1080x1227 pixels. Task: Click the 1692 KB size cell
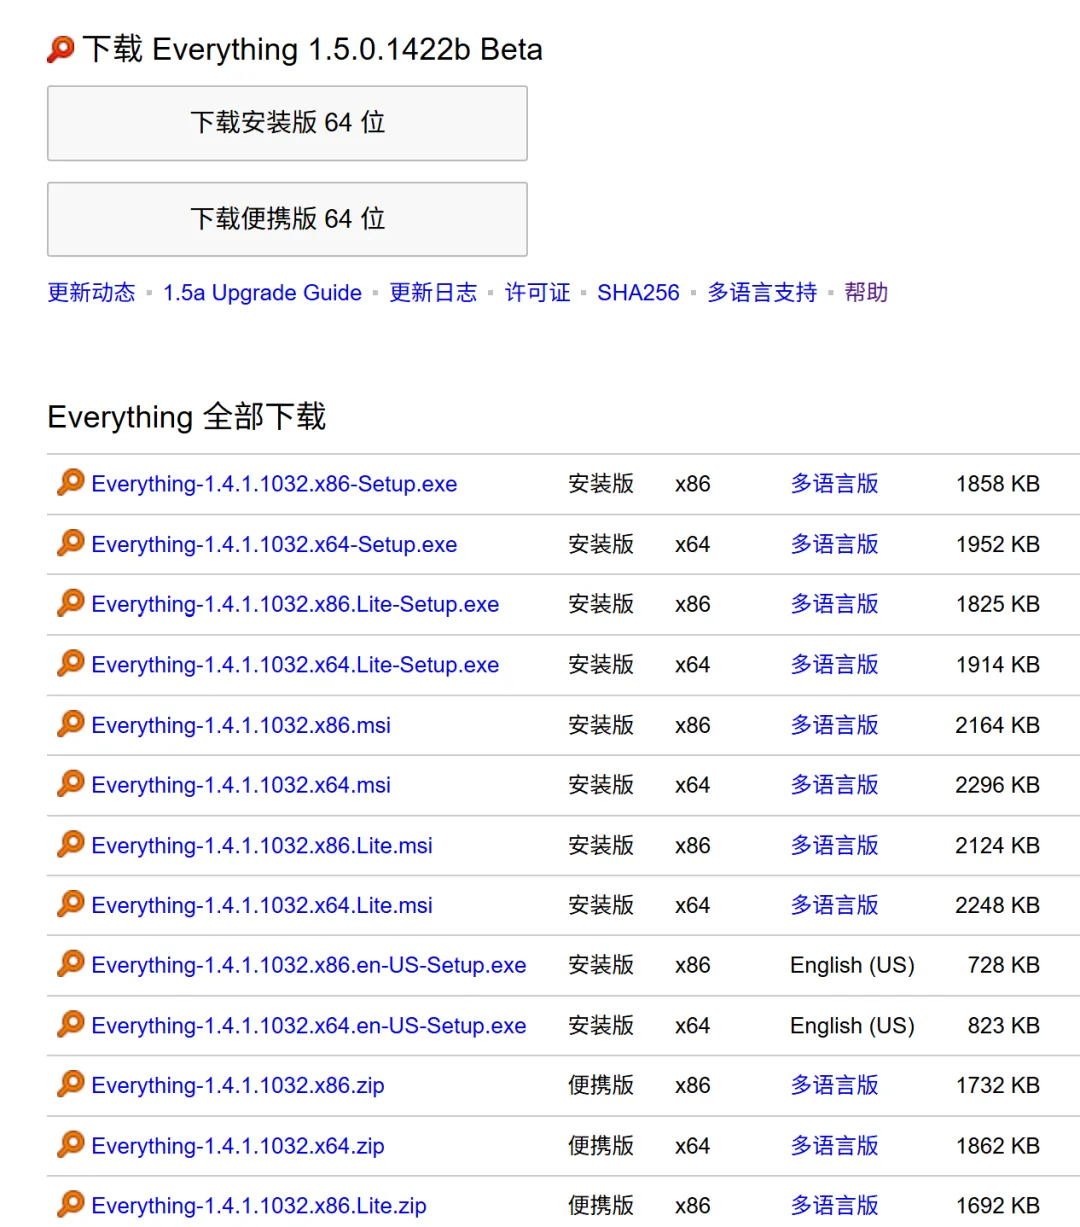998,1206
